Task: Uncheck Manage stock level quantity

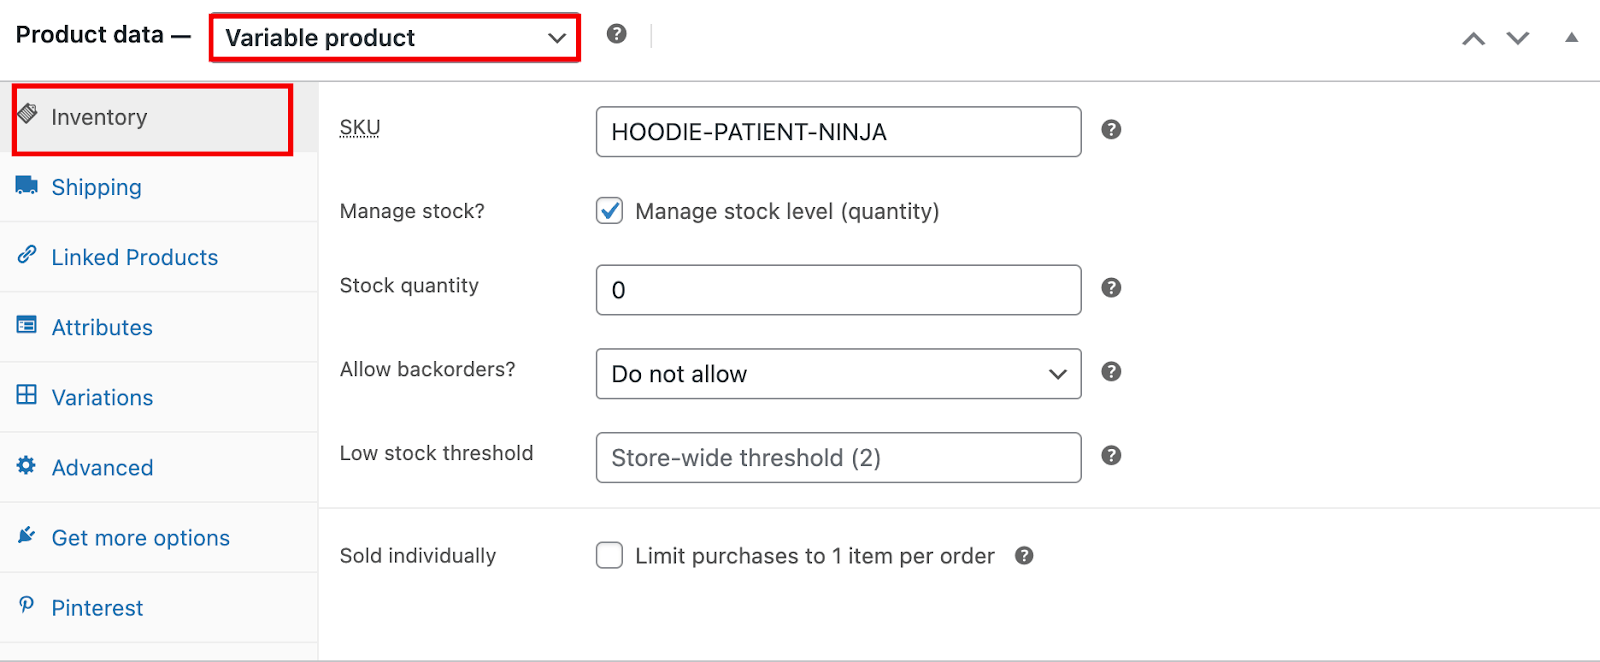Action: (609, 211)
